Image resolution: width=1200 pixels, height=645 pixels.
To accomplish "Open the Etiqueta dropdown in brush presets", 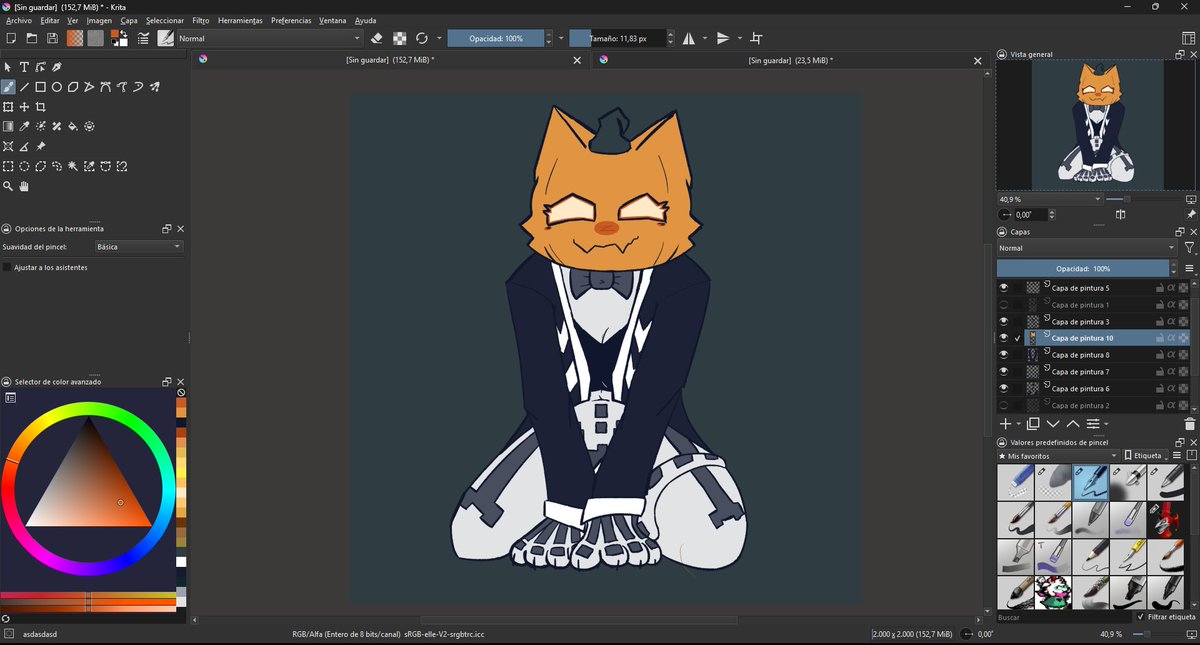I will coord(1145,455).
